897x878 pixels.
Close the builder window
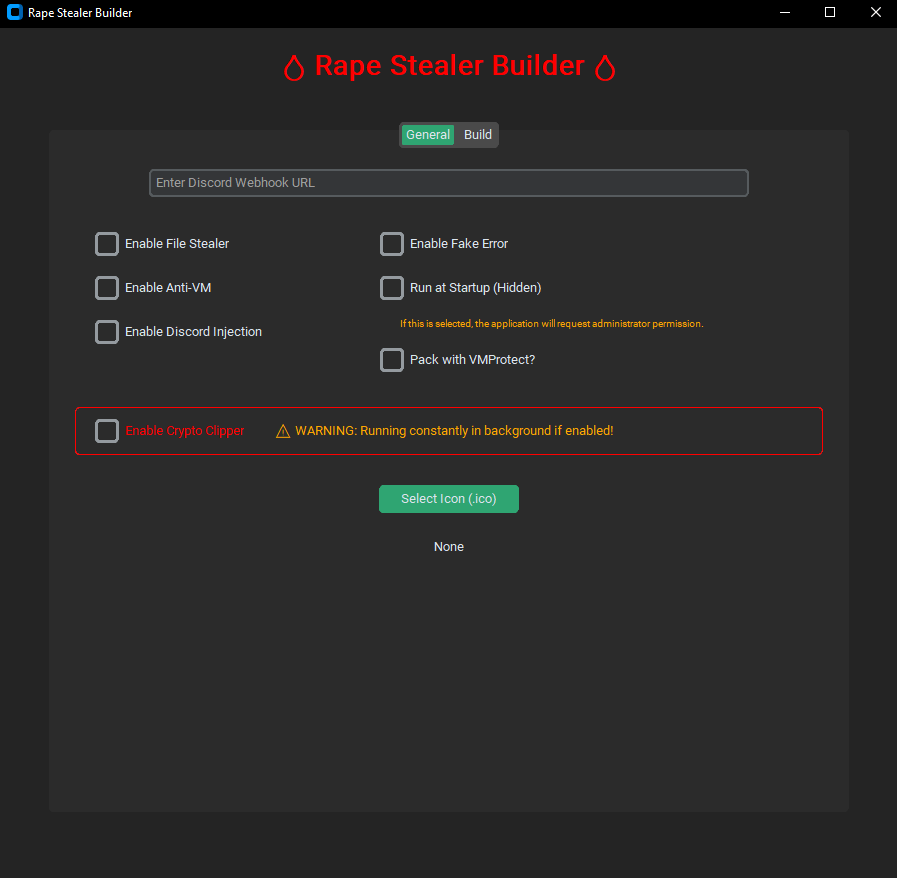875,13
